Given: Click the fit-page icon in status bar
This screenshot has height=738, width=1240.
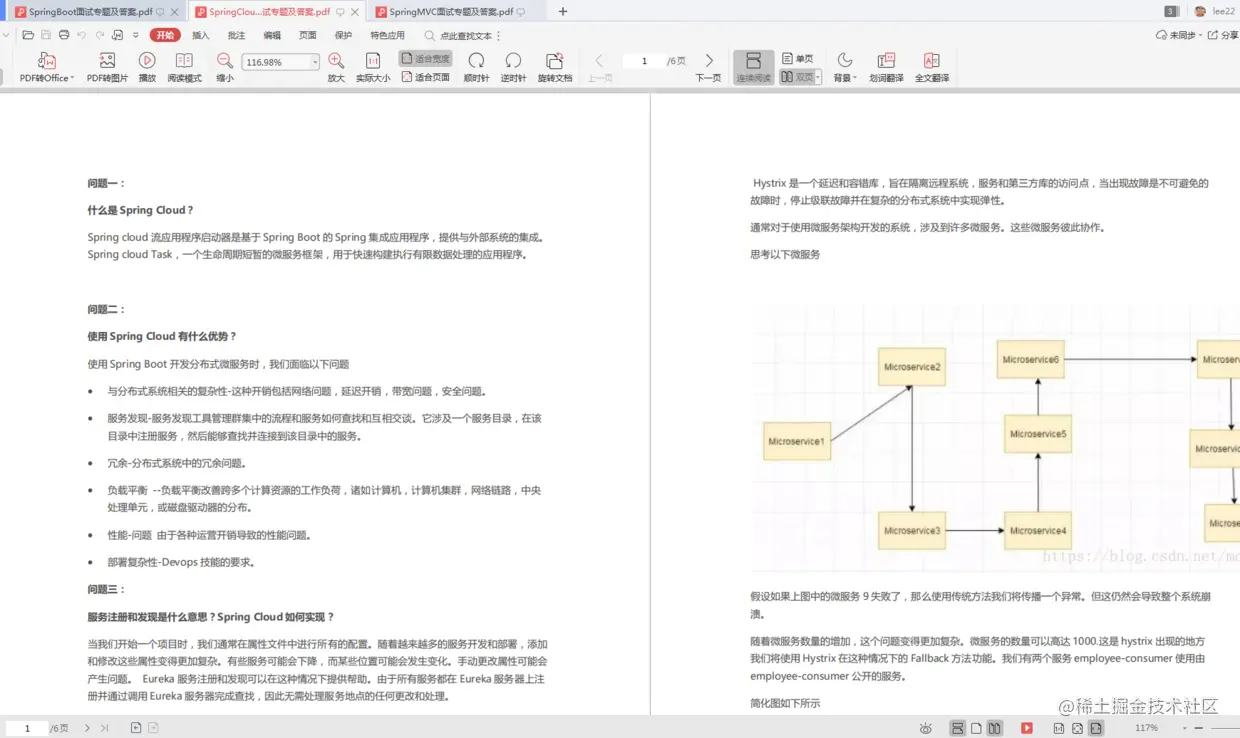Looking at the screenshot, I should click(x=1076, y=728).
